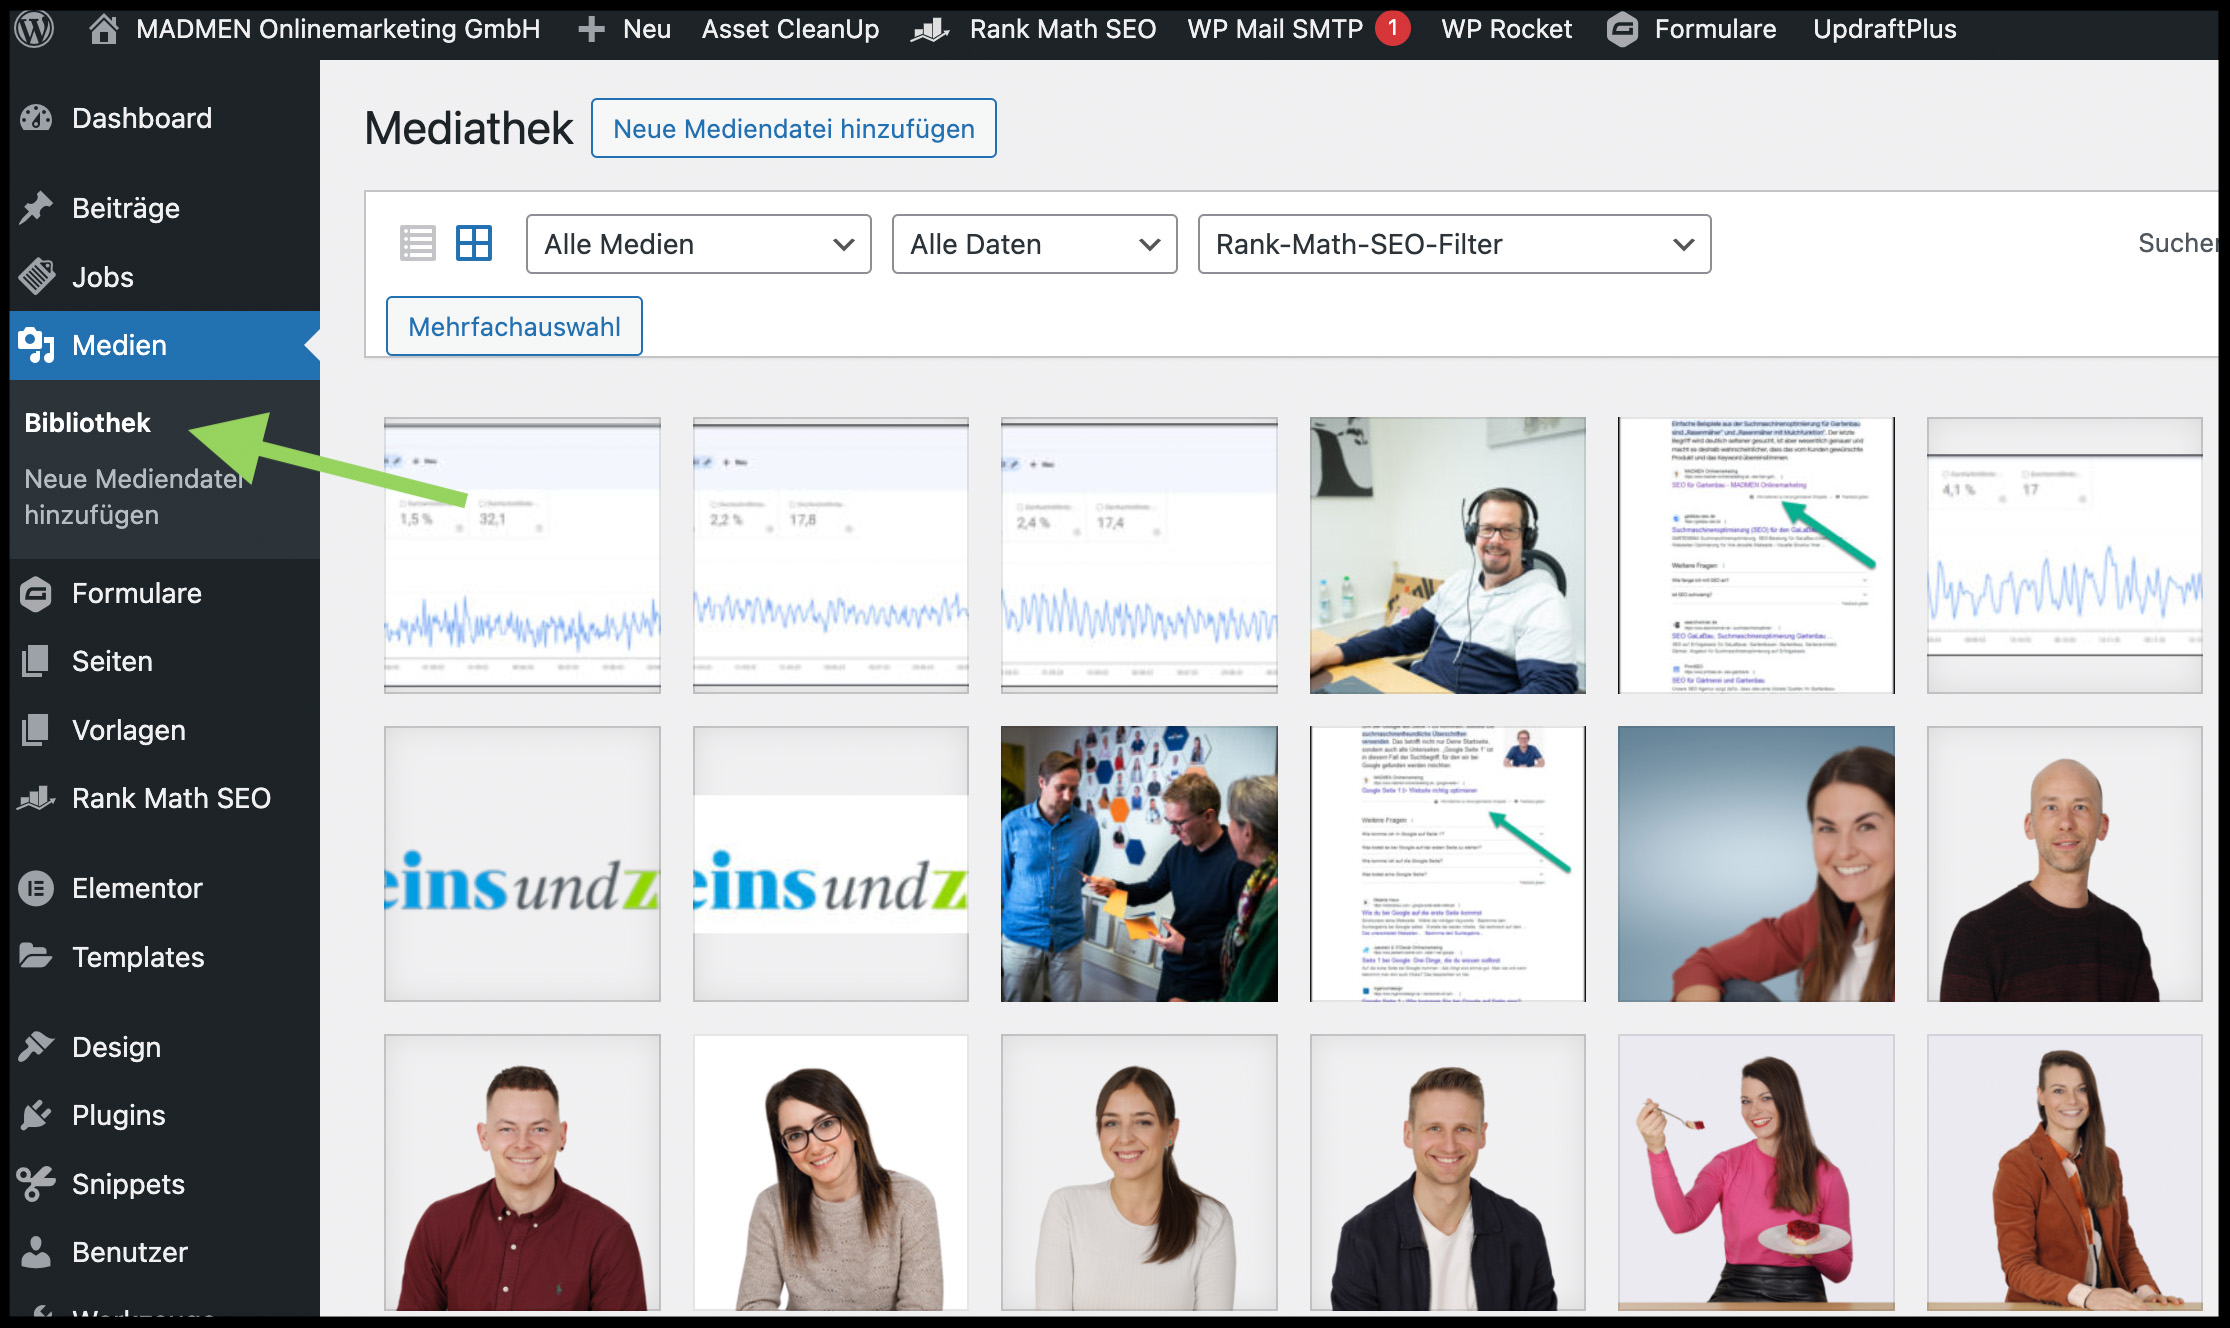The height and width of the screenshot is (1328, 2230).
Task: Click the Rank Math SEO sidebar icon
Action: click(36, 798)
